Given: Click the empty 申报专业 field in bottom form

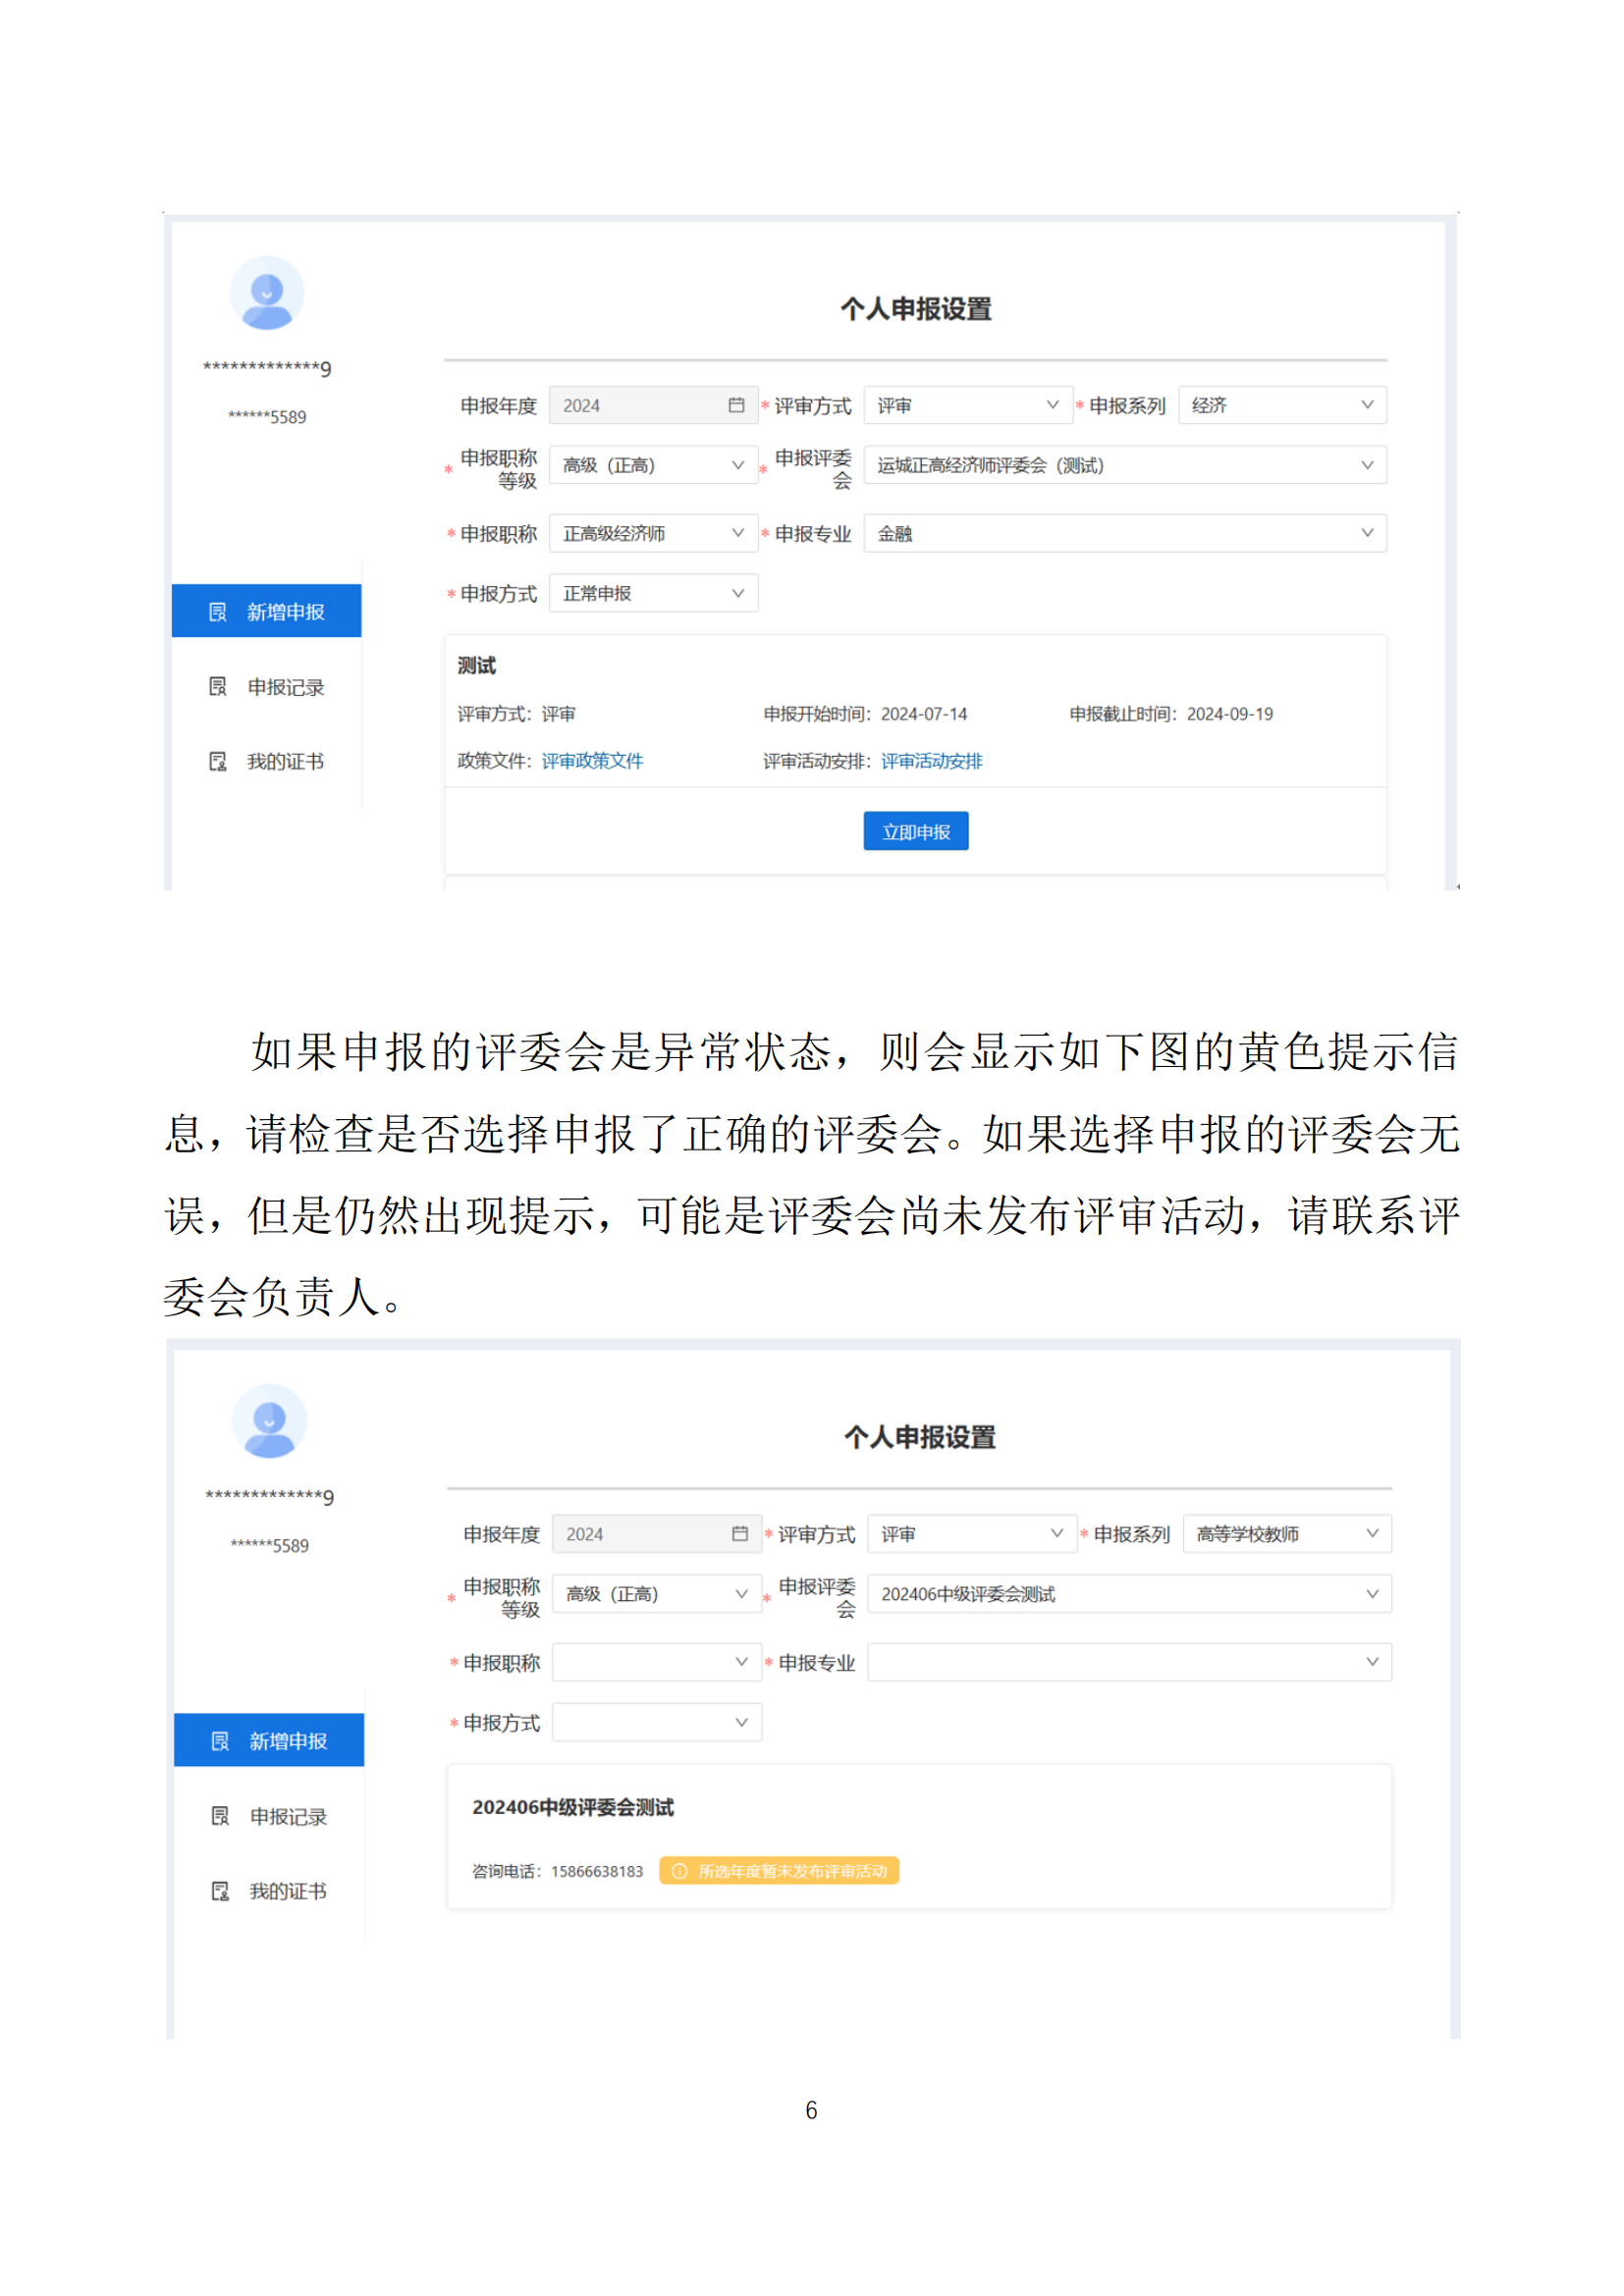Looking at the screenshot, I should point(1128,1662).
